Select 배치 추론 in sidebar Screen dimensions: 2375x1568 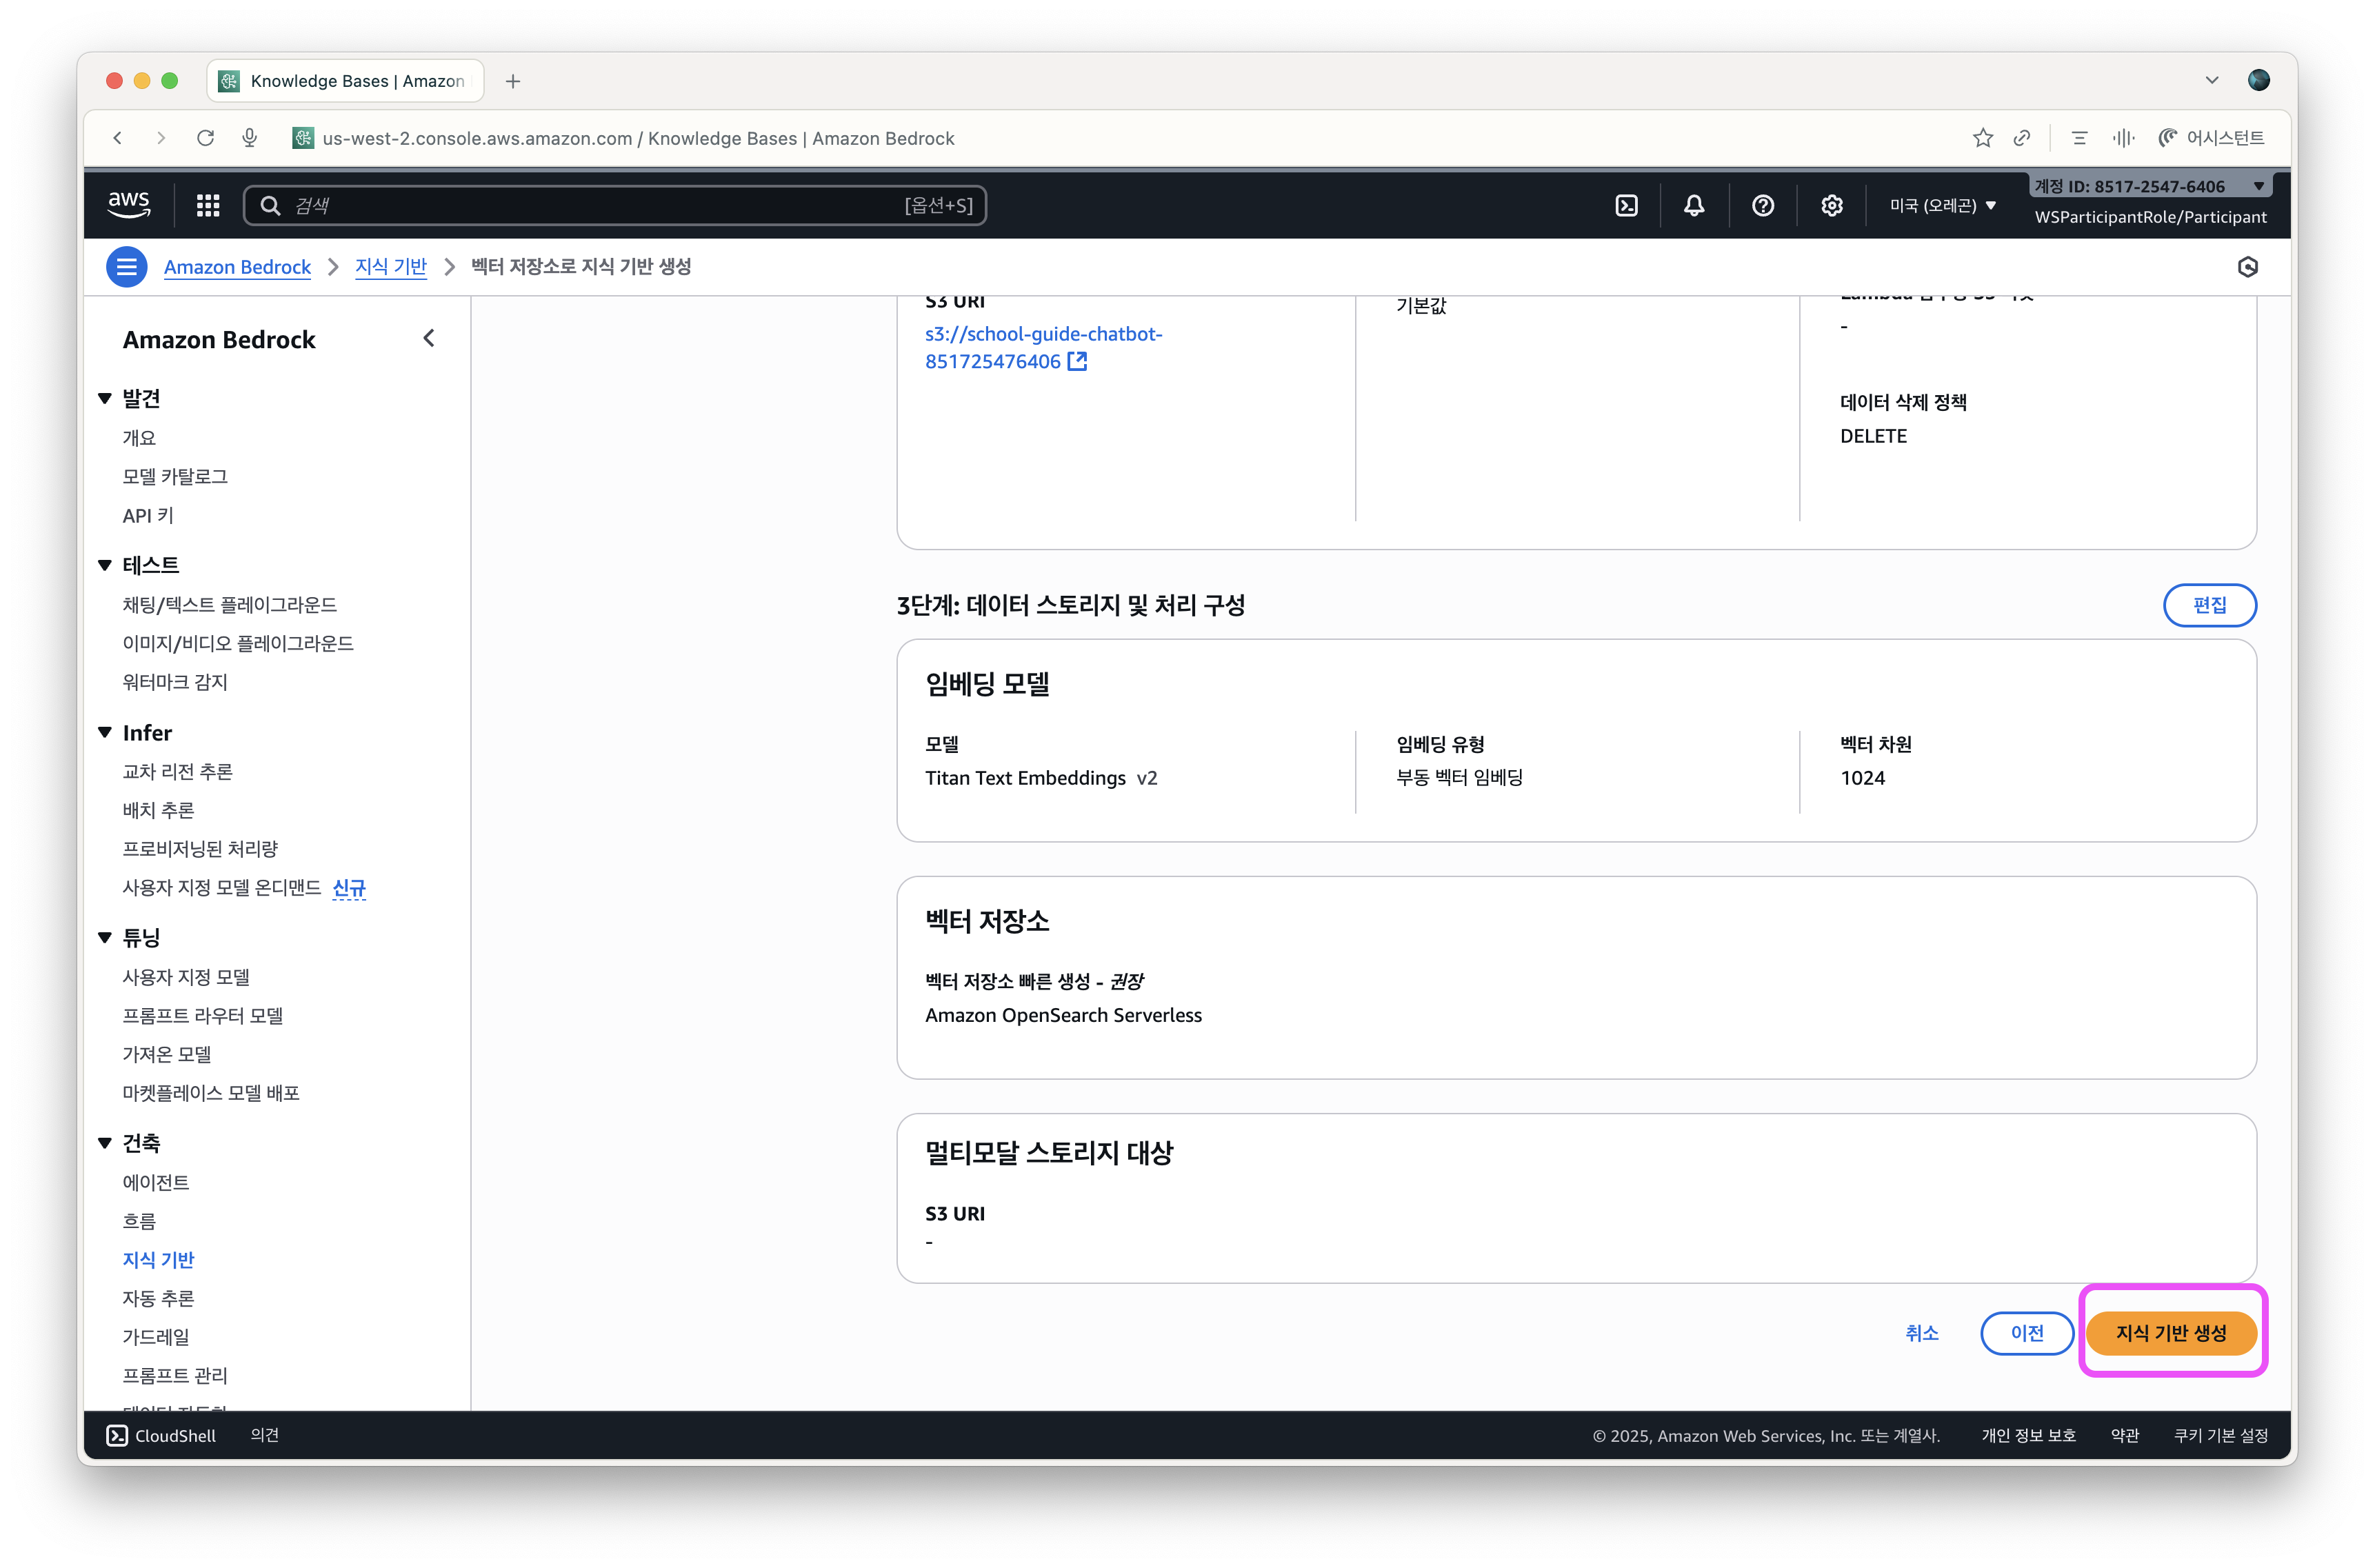coord(158,810)
